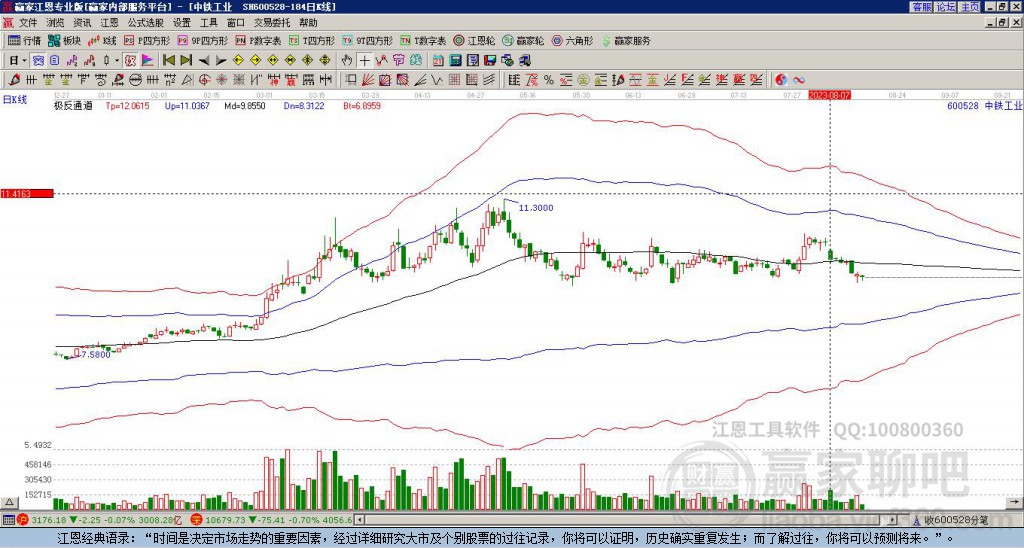Open the 行情 market quotes view

(24, 41)
